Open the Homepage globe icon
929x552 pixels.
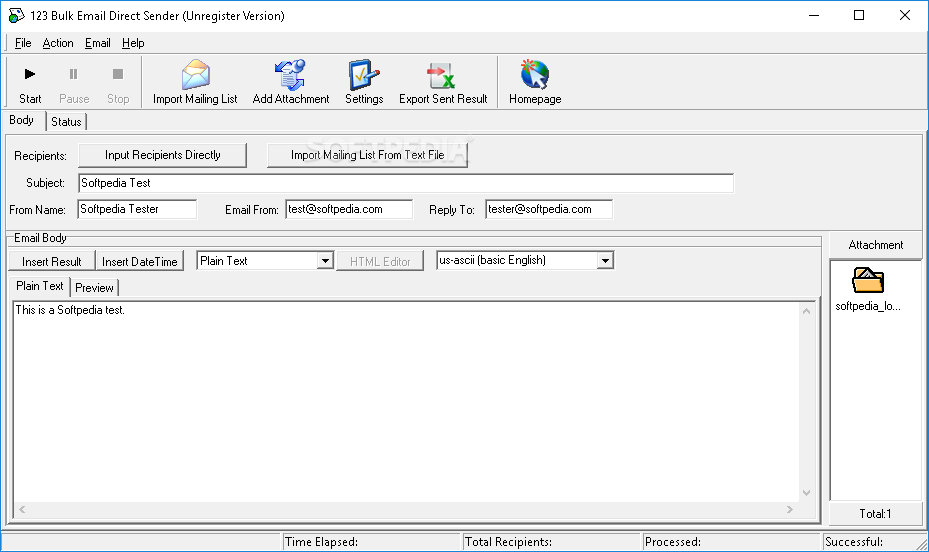pyautogui.click(x=535, y=75)
